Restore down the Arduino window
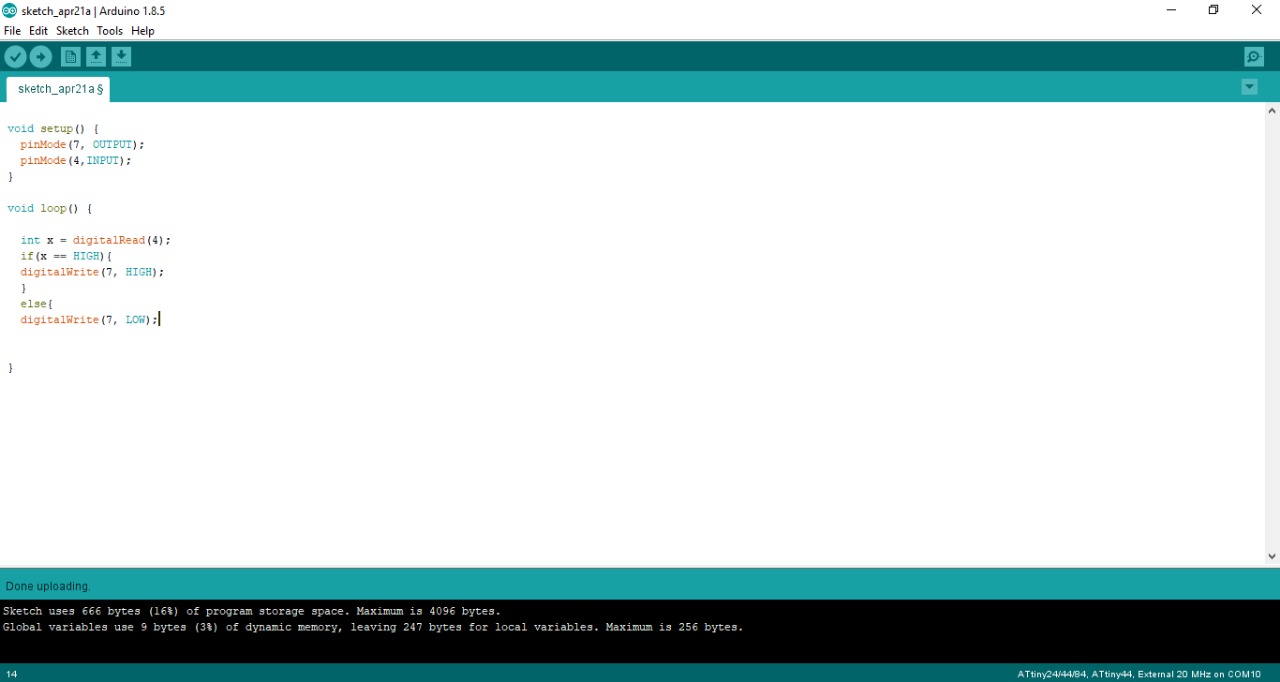Viewport: 1280px width, 682px height. click(x=1214, y=10)
